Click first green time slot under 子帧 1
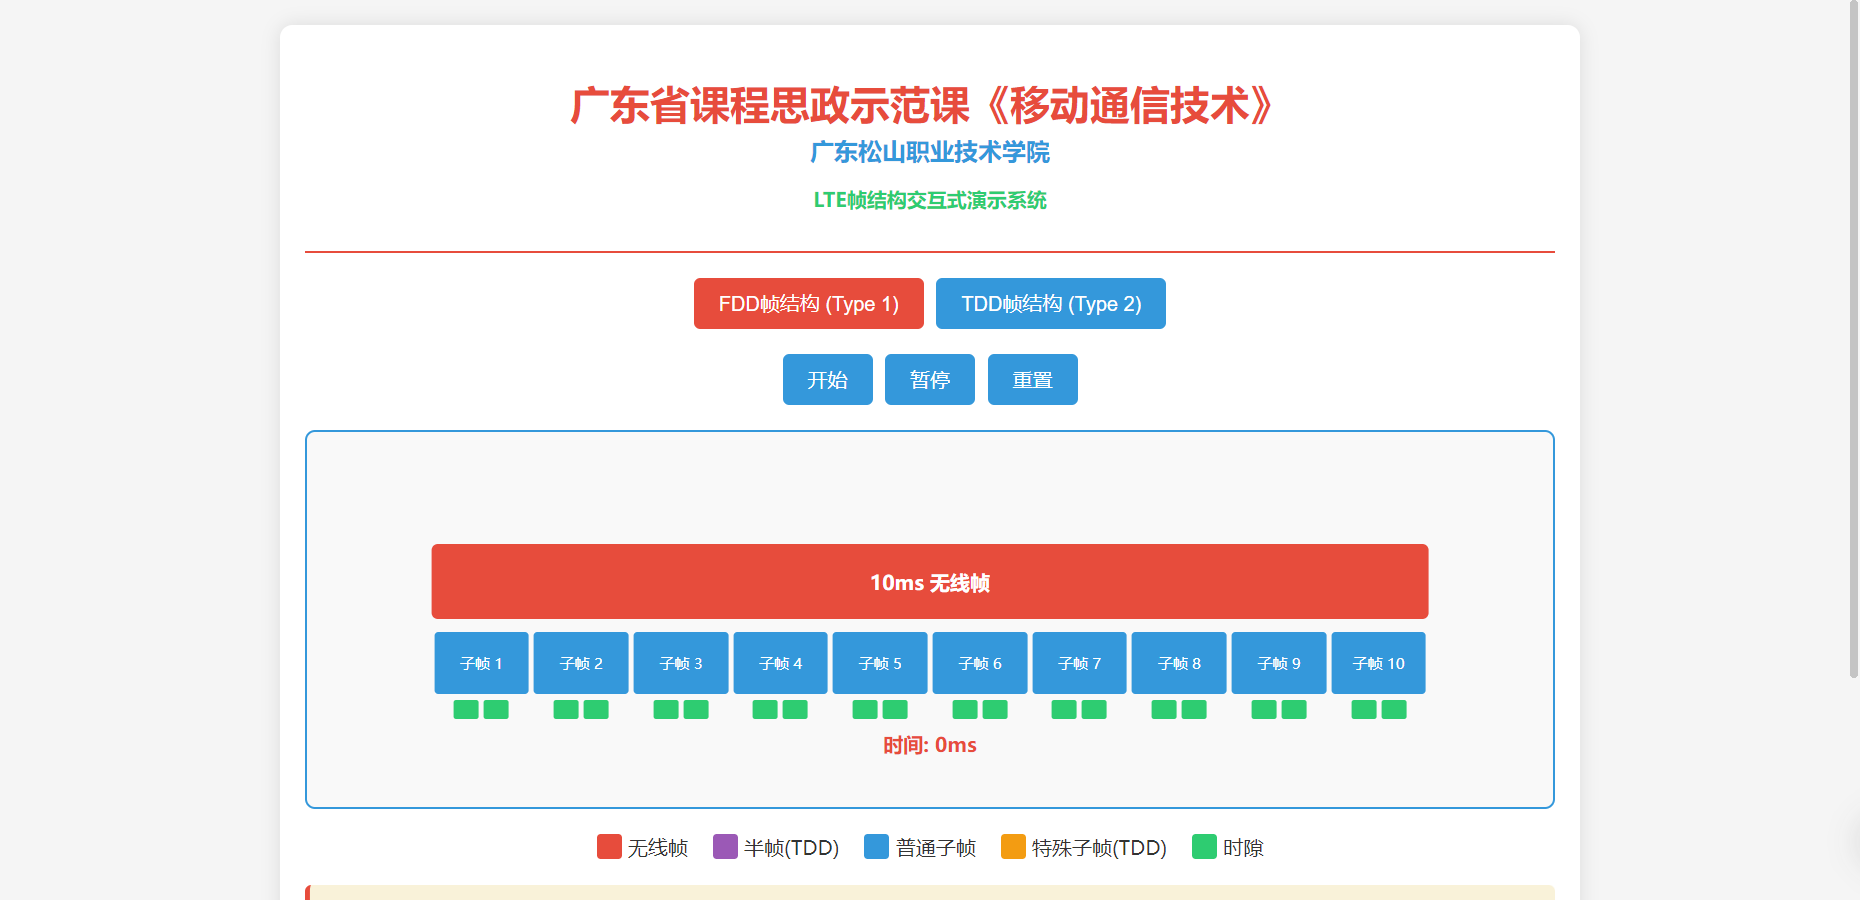1860x900 pixels. (466, 710)
